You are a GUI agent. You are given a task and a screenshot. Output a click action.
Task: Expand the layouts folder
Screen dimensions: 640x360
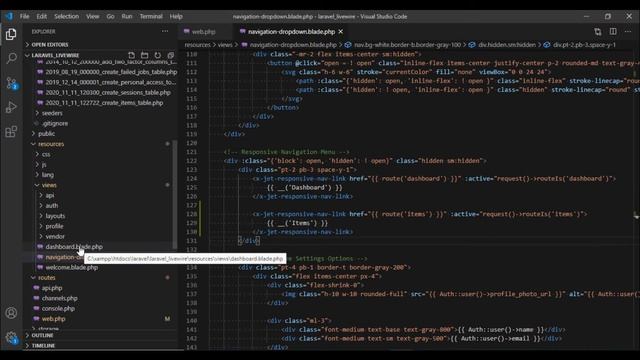pyautogui.click(x=55, y=216)
